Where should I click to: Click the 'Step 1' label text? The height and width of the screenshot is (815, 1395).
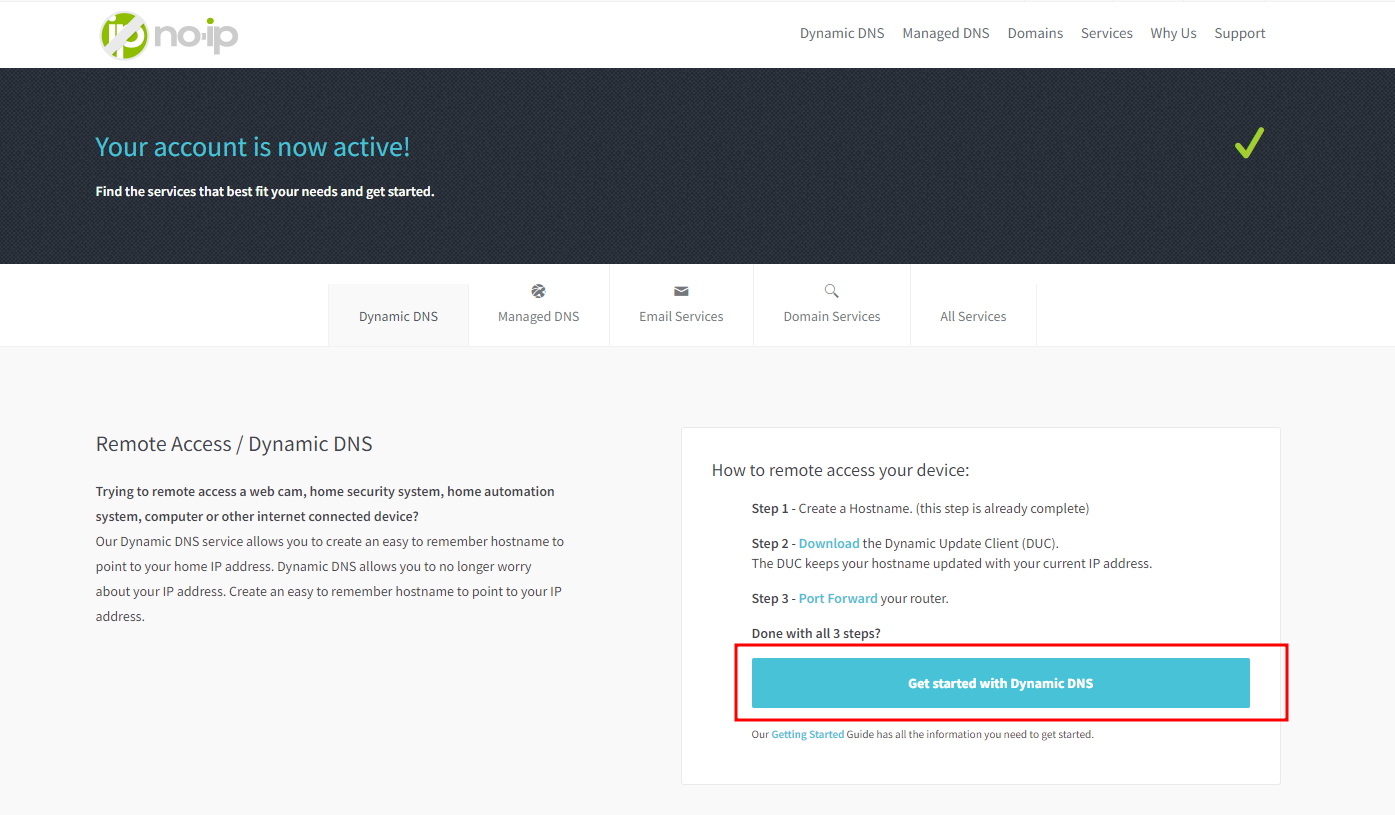[770, 508]
